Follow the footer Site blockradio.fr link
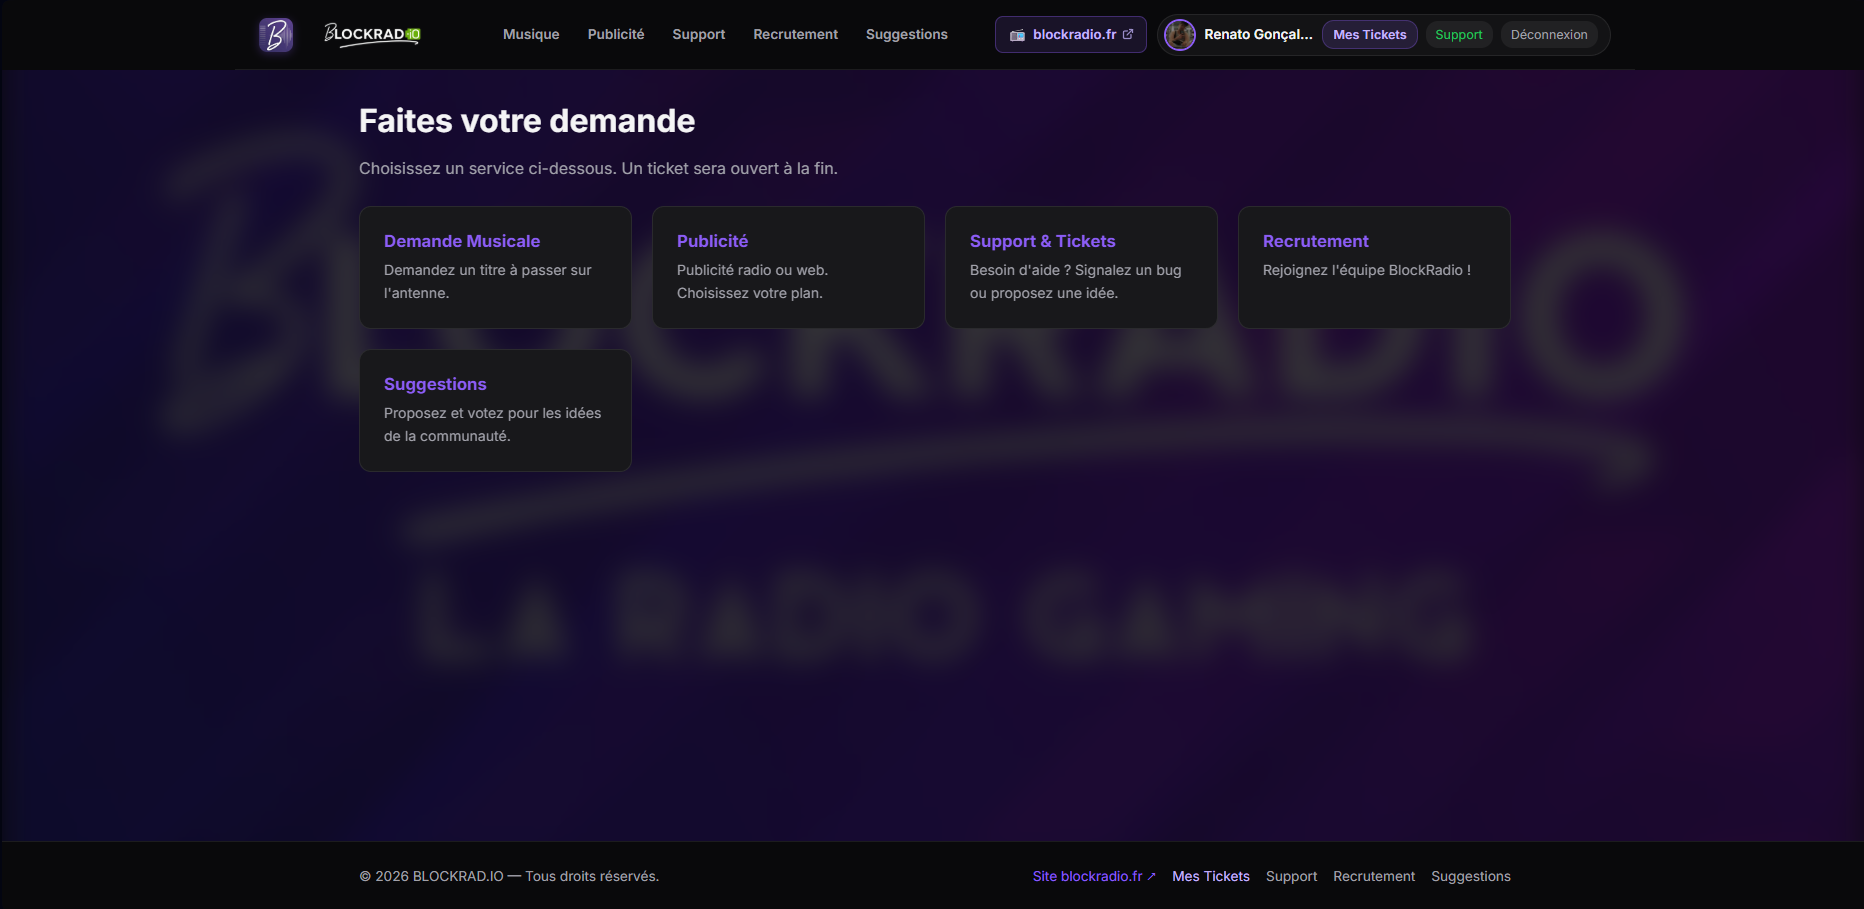The image size is (1864, 909). click(x=1094, y=876)
